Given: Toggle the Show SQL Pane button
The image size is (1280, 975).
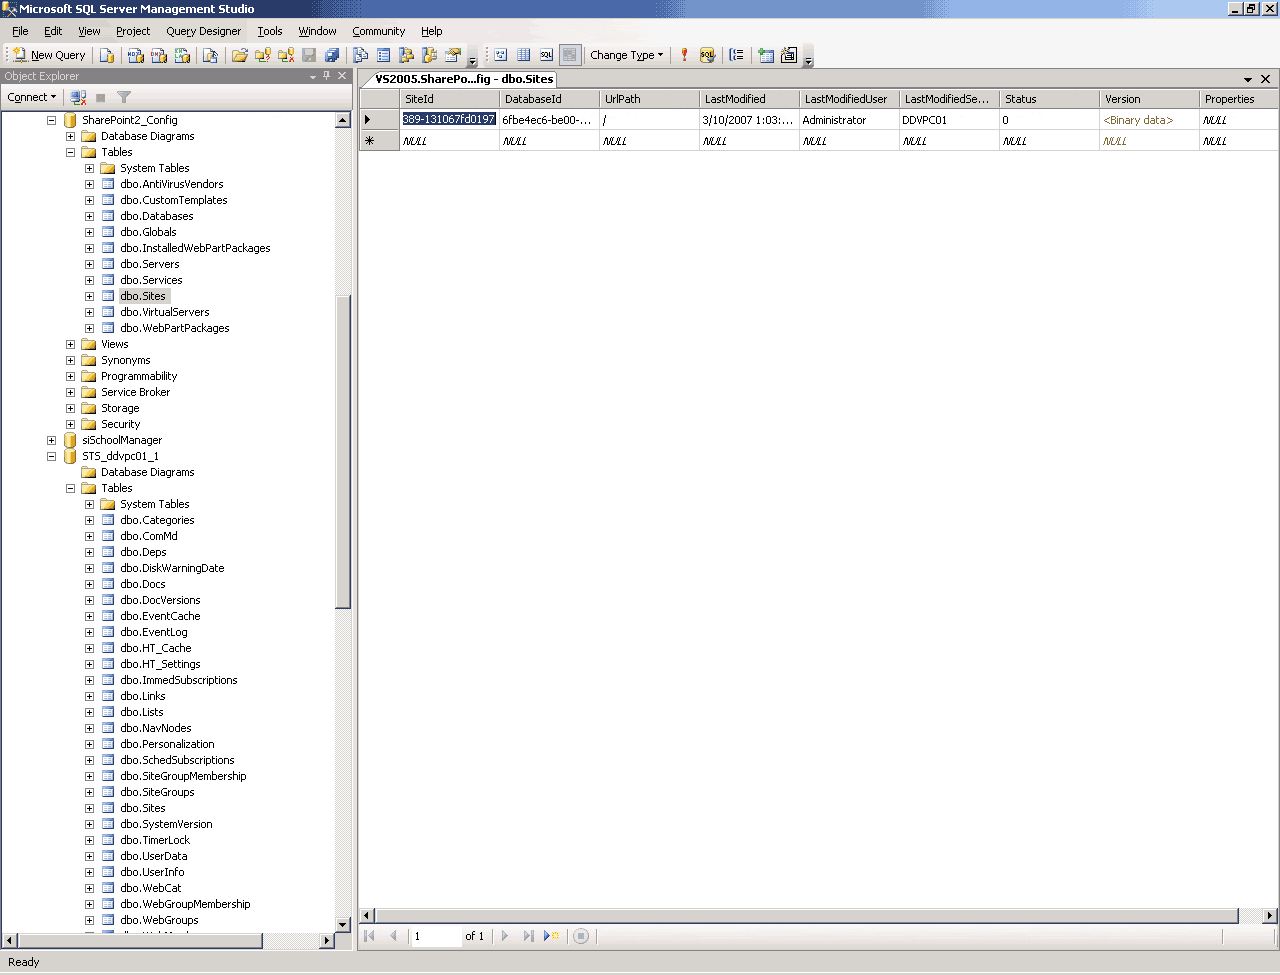Looking at the screenshot, I should (547, 55).
